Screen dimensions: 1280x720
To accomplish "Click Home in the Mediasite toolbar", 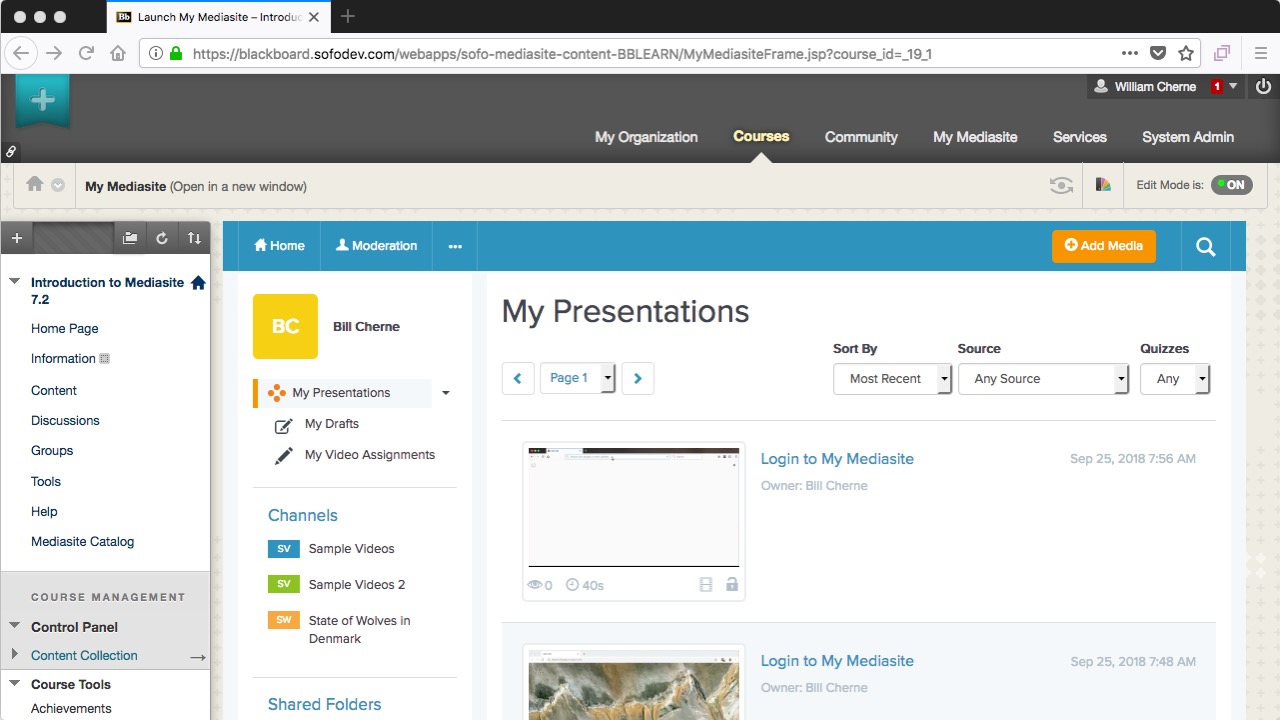I will 280,246.
